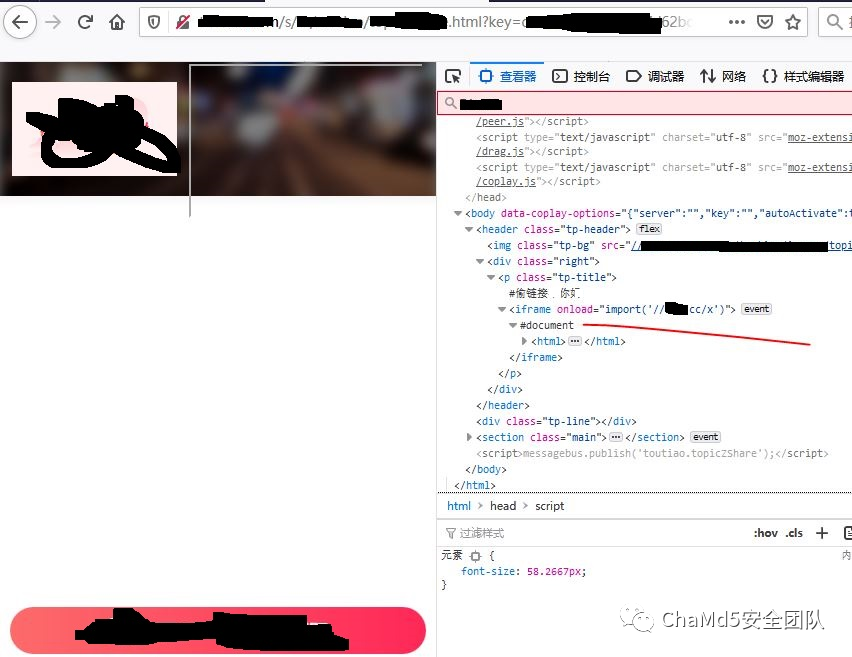Select the #偷链接 text node
Viewport: 852px width, 657px height.
544,293
